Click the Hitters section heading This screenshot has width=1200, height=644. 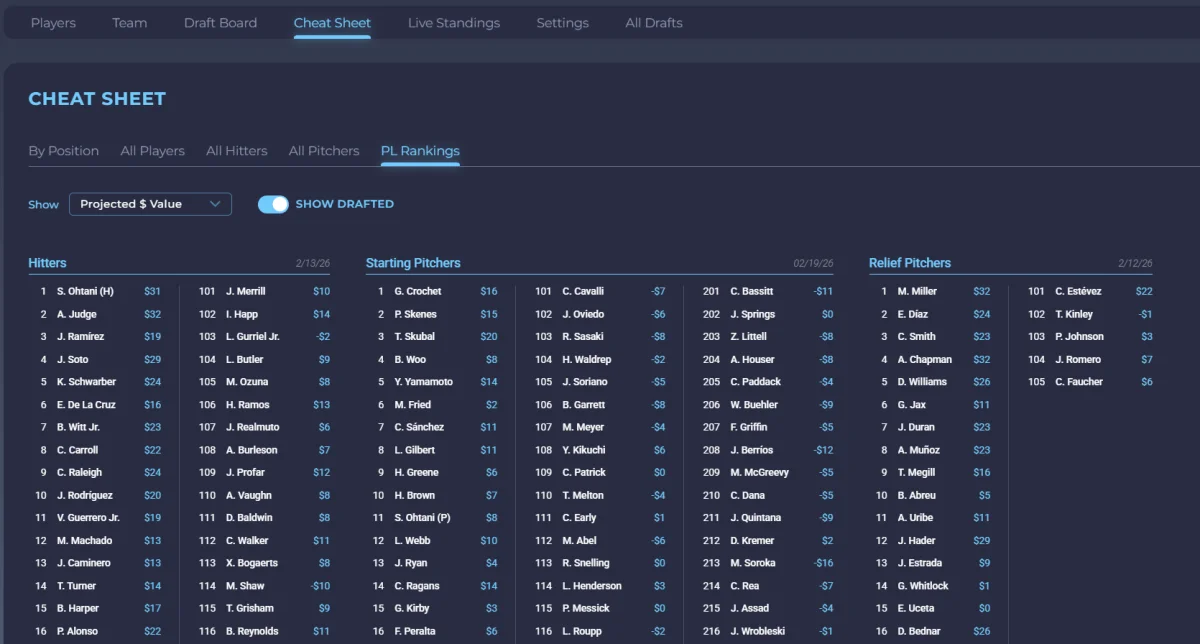47,263
